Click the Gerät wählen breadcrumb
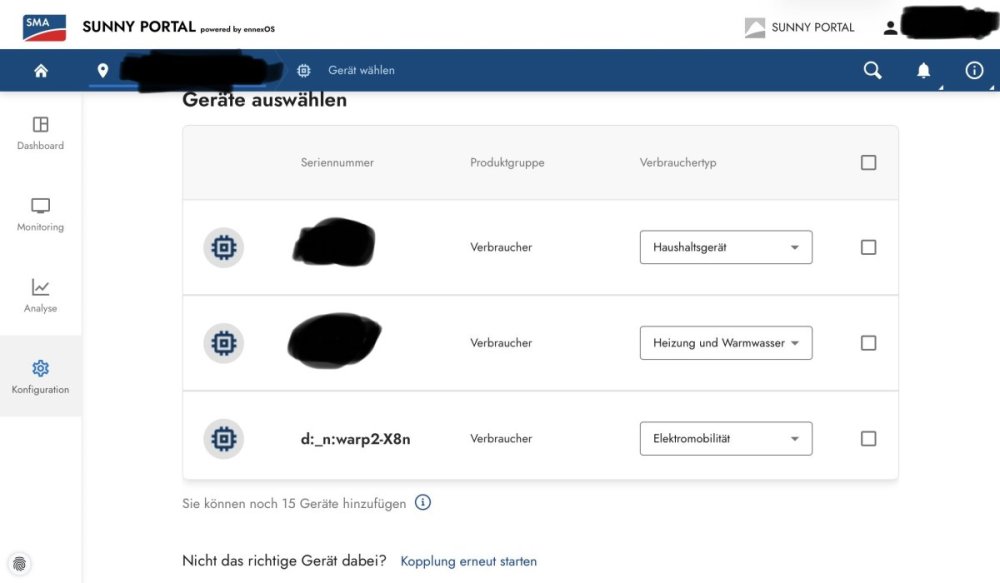The height and width of the screenshot is (583, 1000). [x=362, y=71]
